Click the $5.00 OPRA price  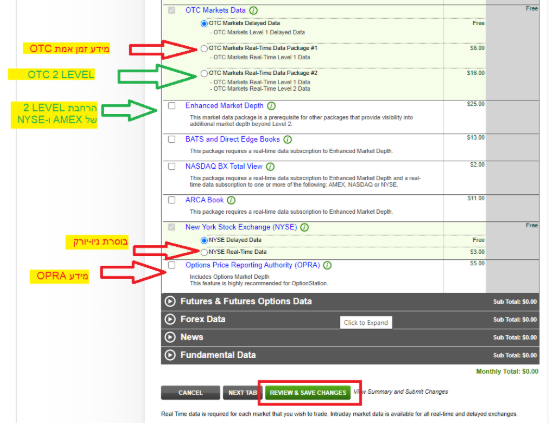point(477,263)
